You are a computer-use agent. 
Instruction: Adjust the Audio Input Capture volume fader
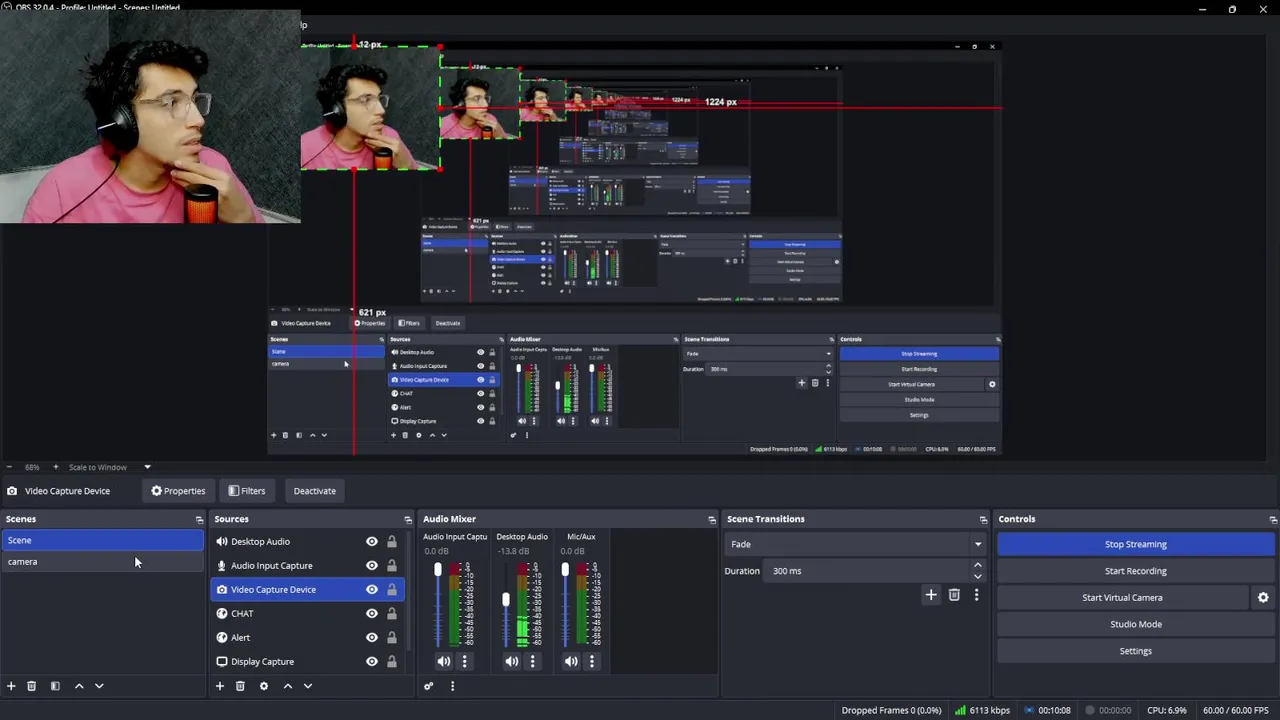[437, 570]
